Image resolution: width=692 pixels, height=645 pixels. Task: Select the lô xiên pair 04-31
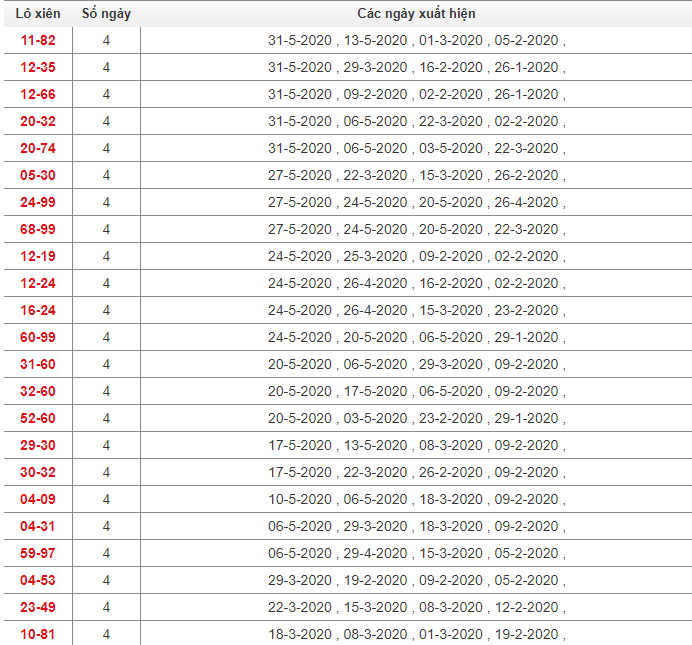(38, 526)
